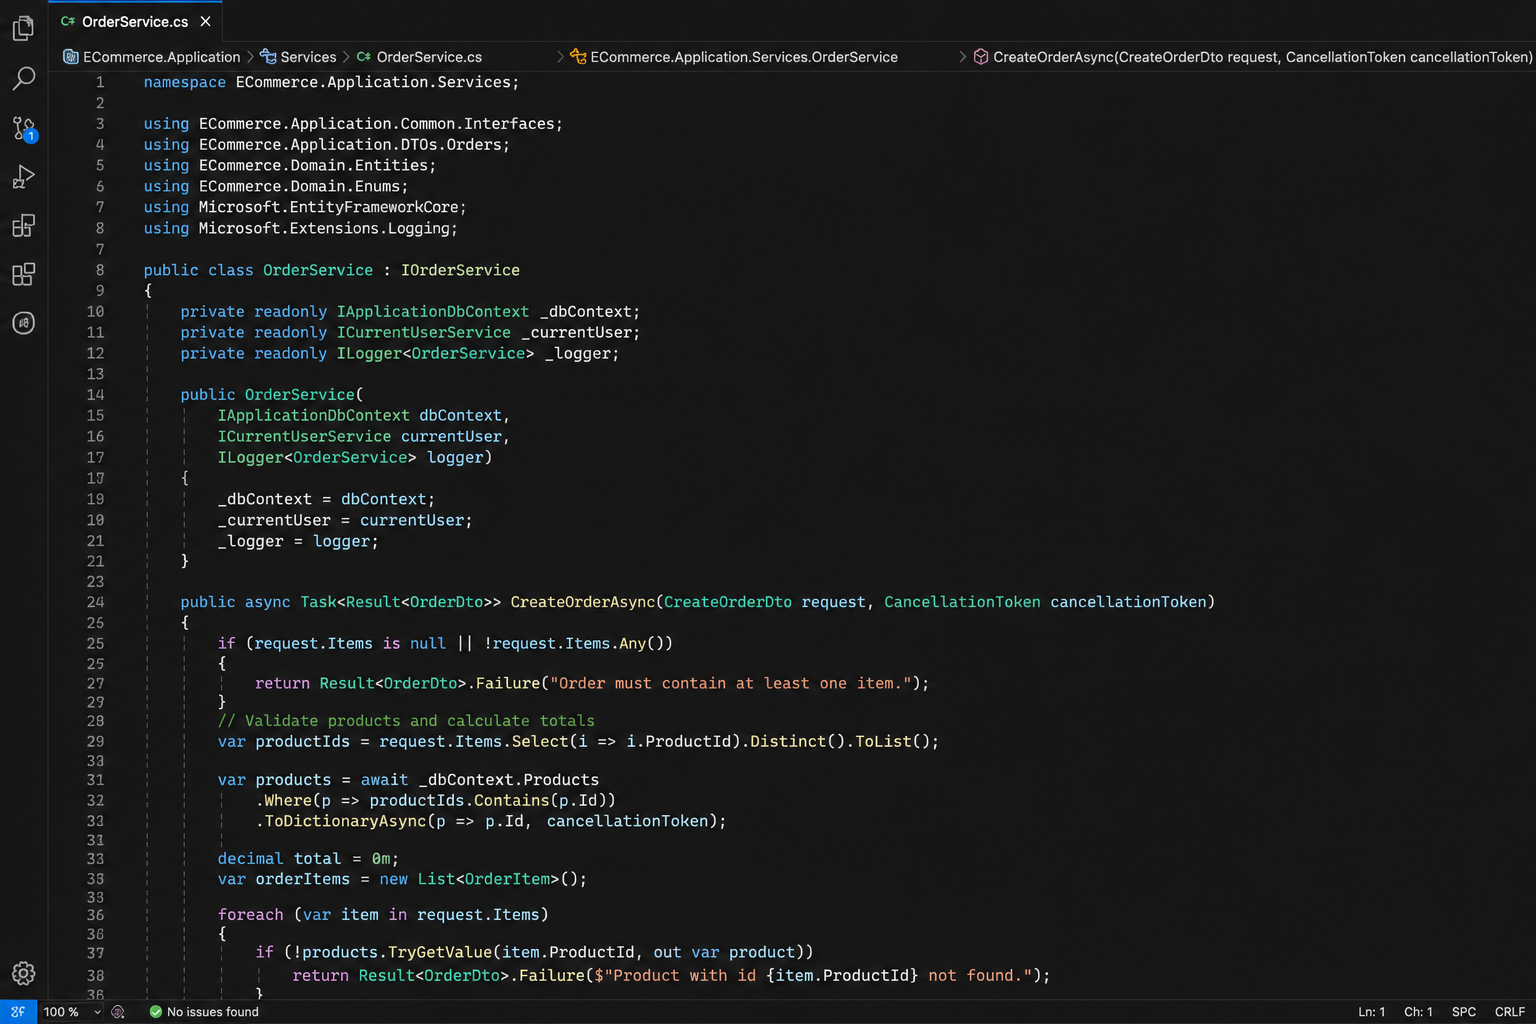
Task: Click 'new List<OrderItem>()' in the code
Action: [479, 879]
